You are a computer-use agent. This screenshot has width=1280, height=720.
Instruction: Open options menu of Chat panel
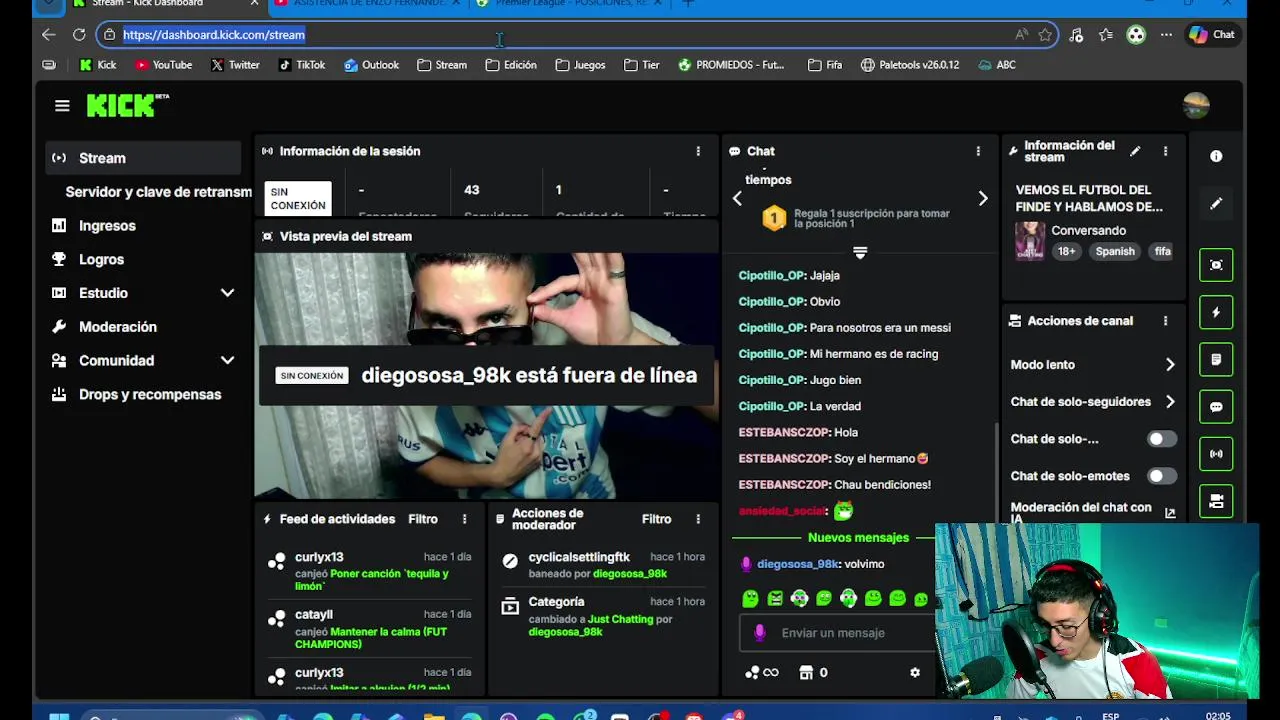tap(978, 151)
